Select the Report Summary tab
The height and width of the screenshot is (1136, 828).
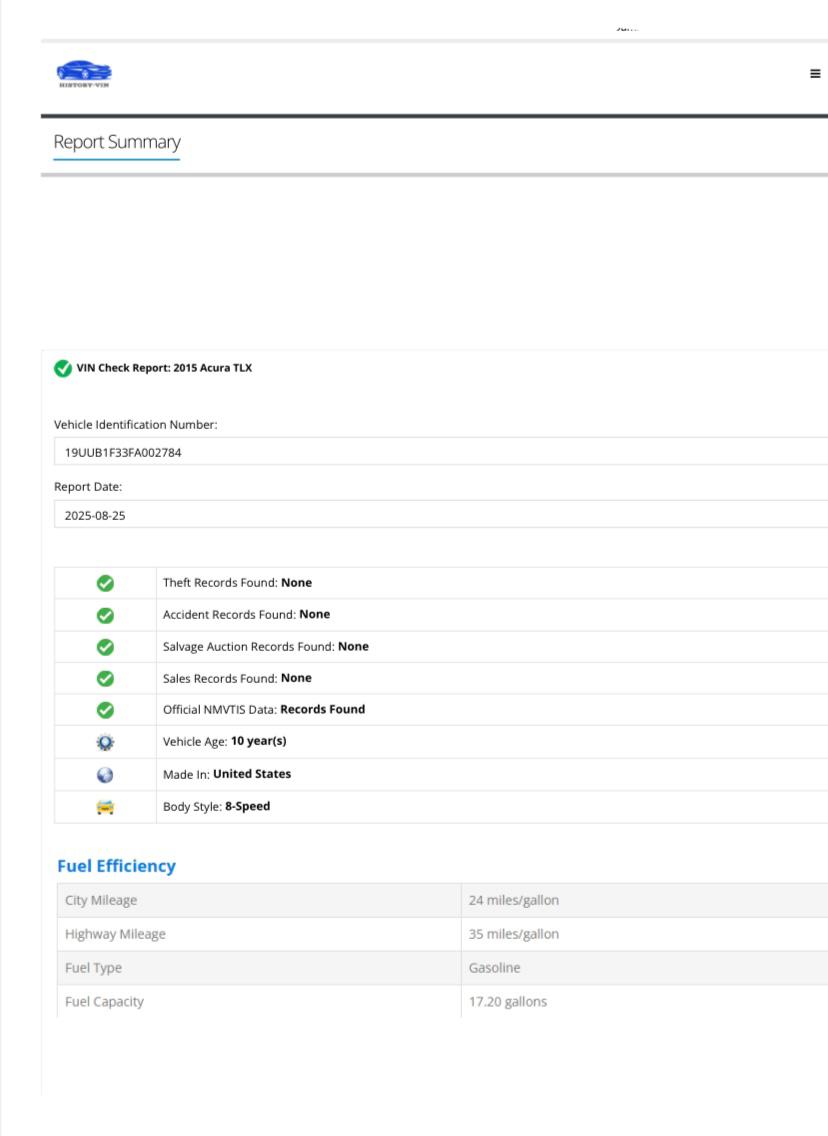[x=116, y=142]
